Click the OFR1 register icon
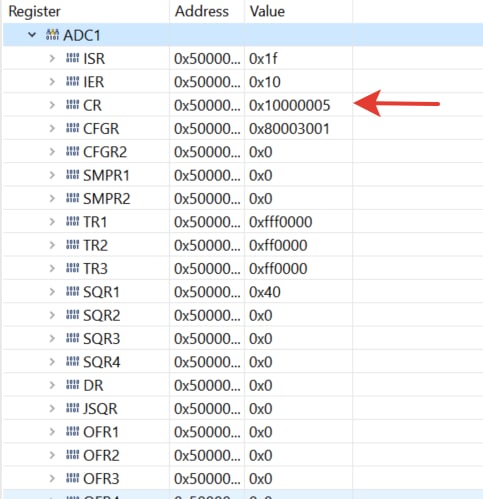 pos(72,431)
